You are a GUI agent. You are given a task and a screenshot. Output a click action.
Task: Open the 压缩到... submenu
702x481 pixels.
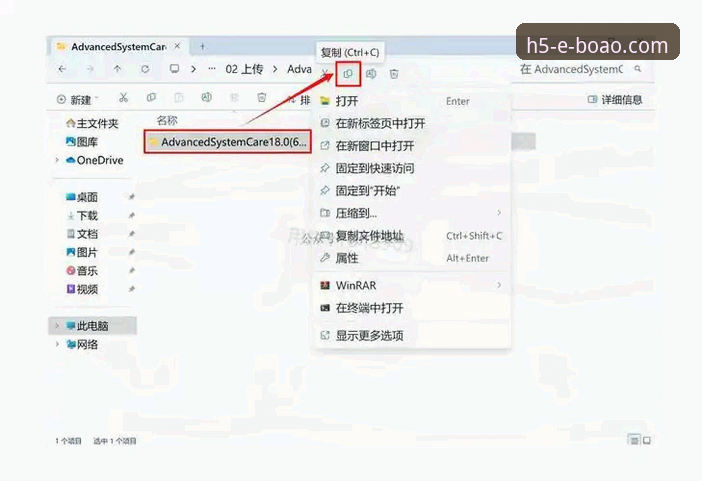coord(412,213)
